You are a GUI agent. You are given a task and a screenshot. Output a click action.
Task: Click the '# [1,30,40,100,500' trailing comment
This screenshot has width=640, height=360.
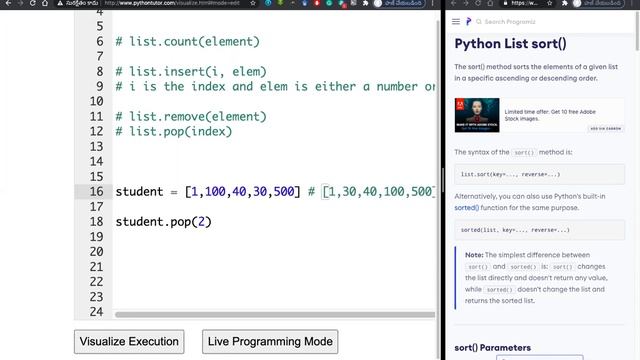tap(371, 191)
